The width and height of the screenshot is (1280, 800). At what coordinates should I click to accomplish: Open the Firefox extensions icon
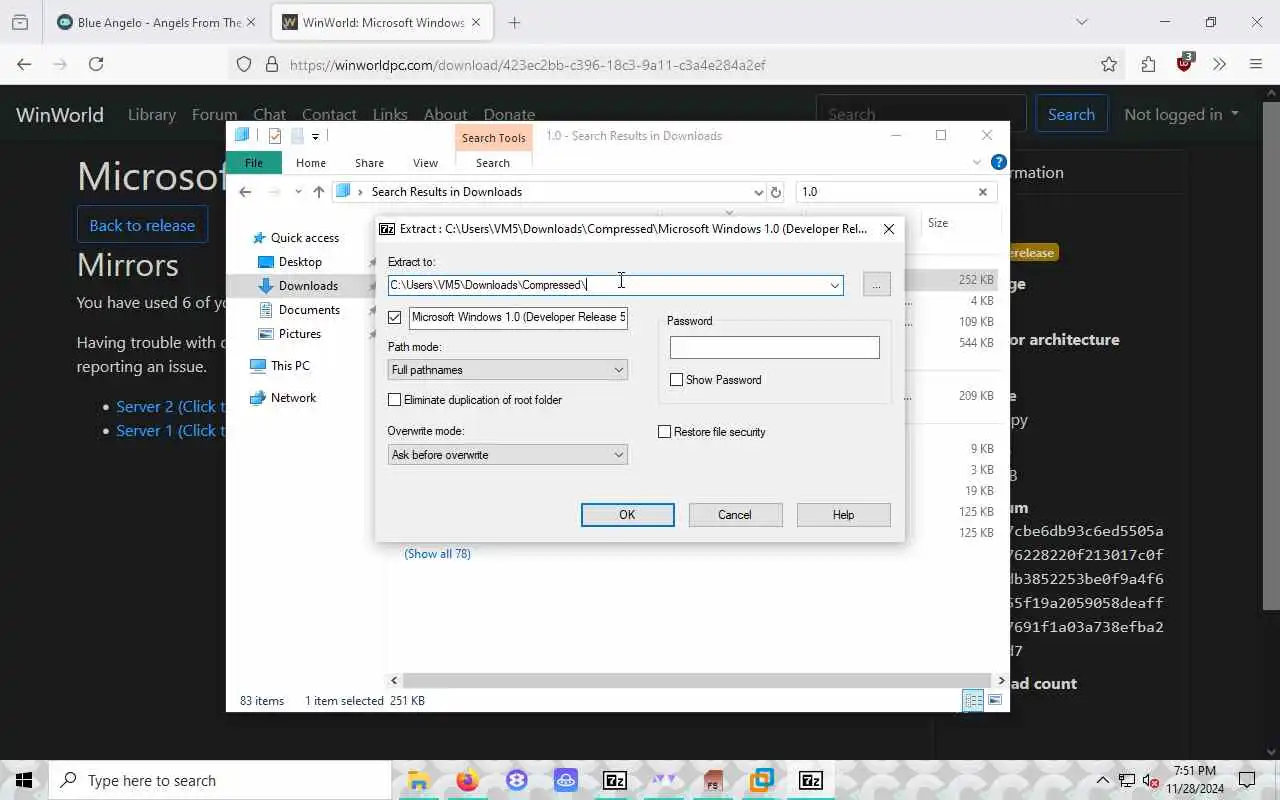click(1148, 64)
